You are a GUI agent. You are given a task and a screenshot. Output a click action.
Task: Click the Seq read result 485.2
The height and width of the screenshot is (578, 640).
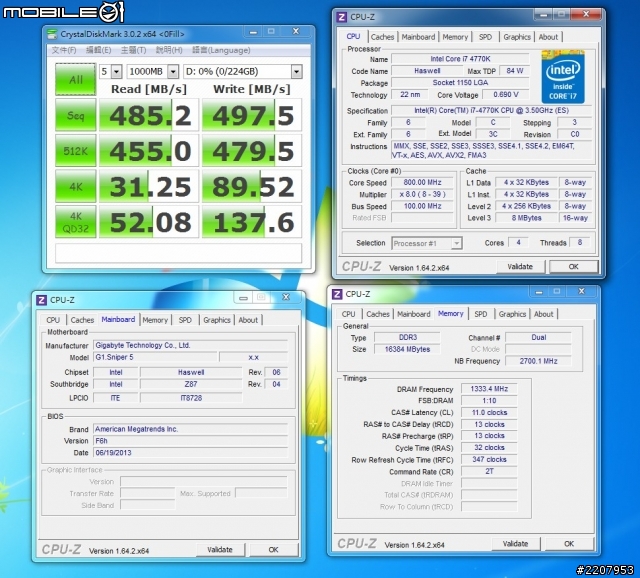pos(149,115)
